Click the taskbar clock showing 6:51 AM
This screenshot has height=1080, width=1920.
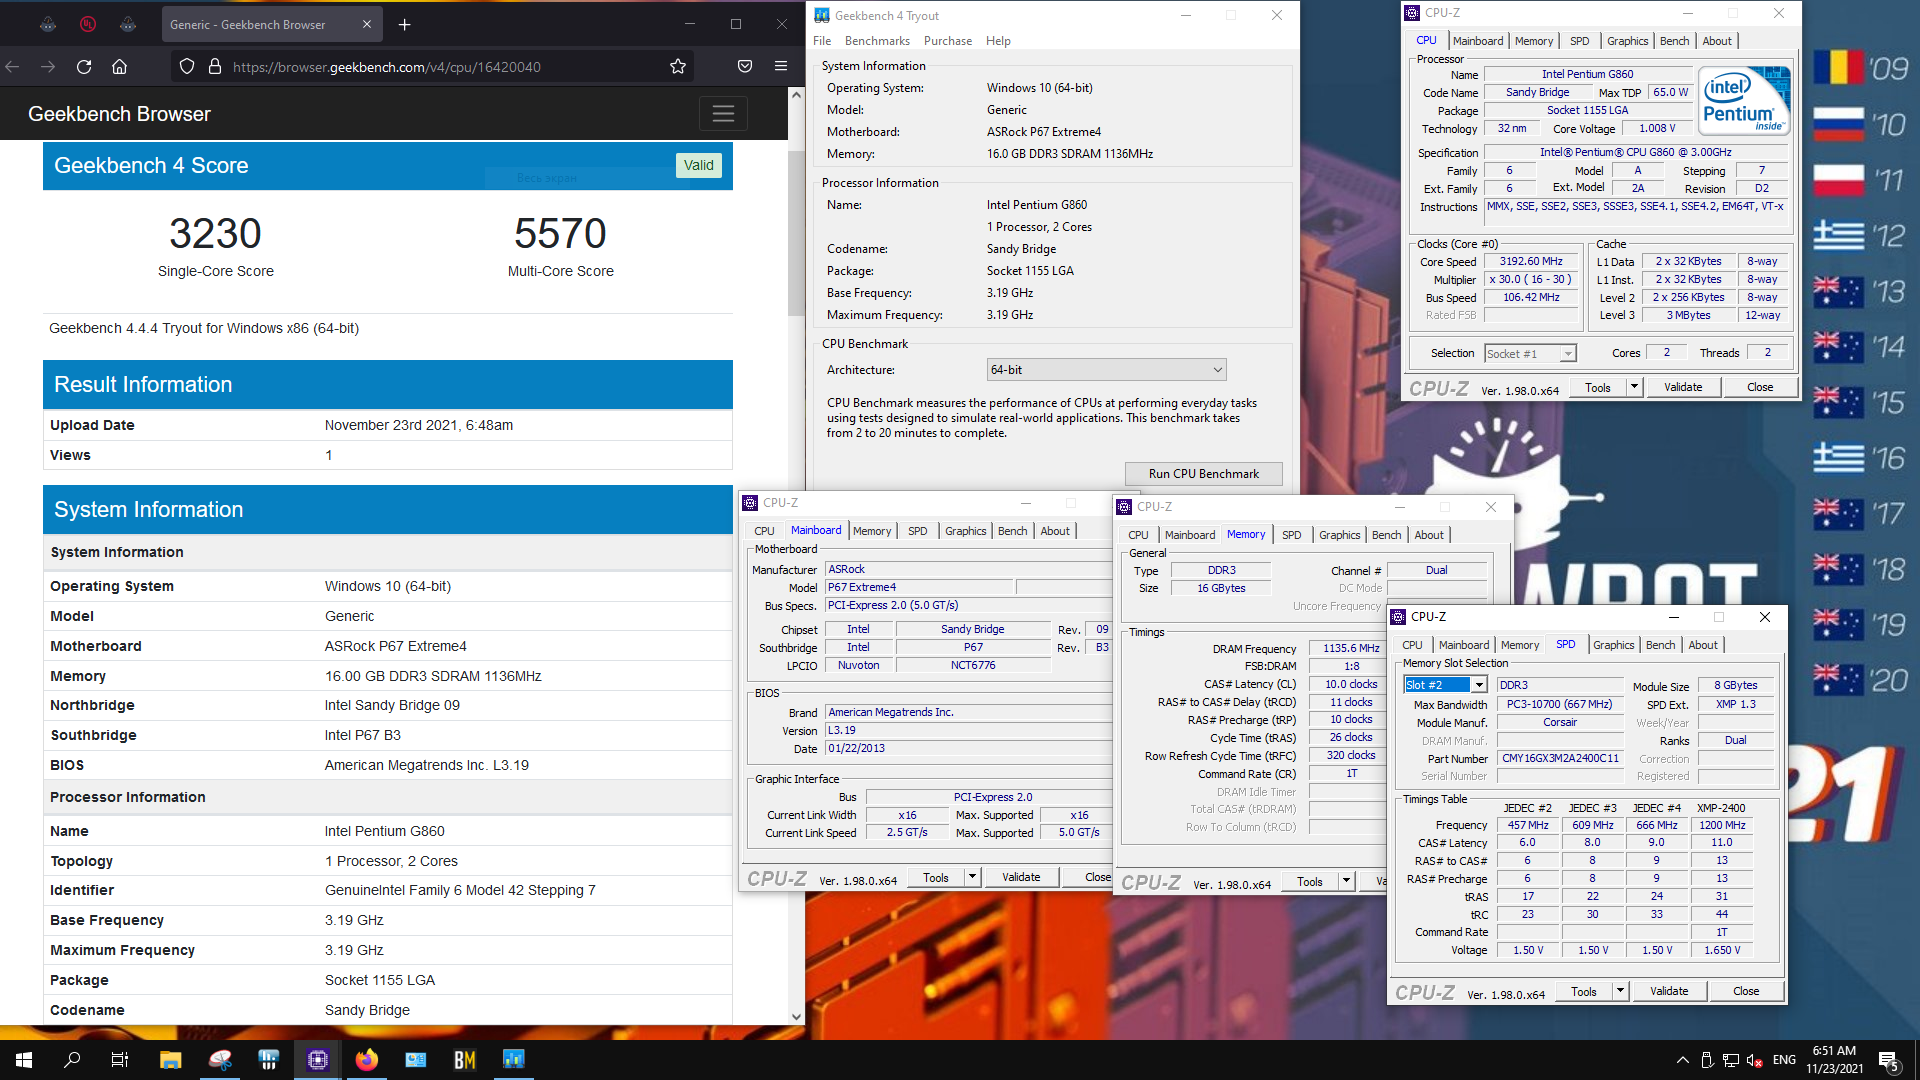[1835, 1060]
